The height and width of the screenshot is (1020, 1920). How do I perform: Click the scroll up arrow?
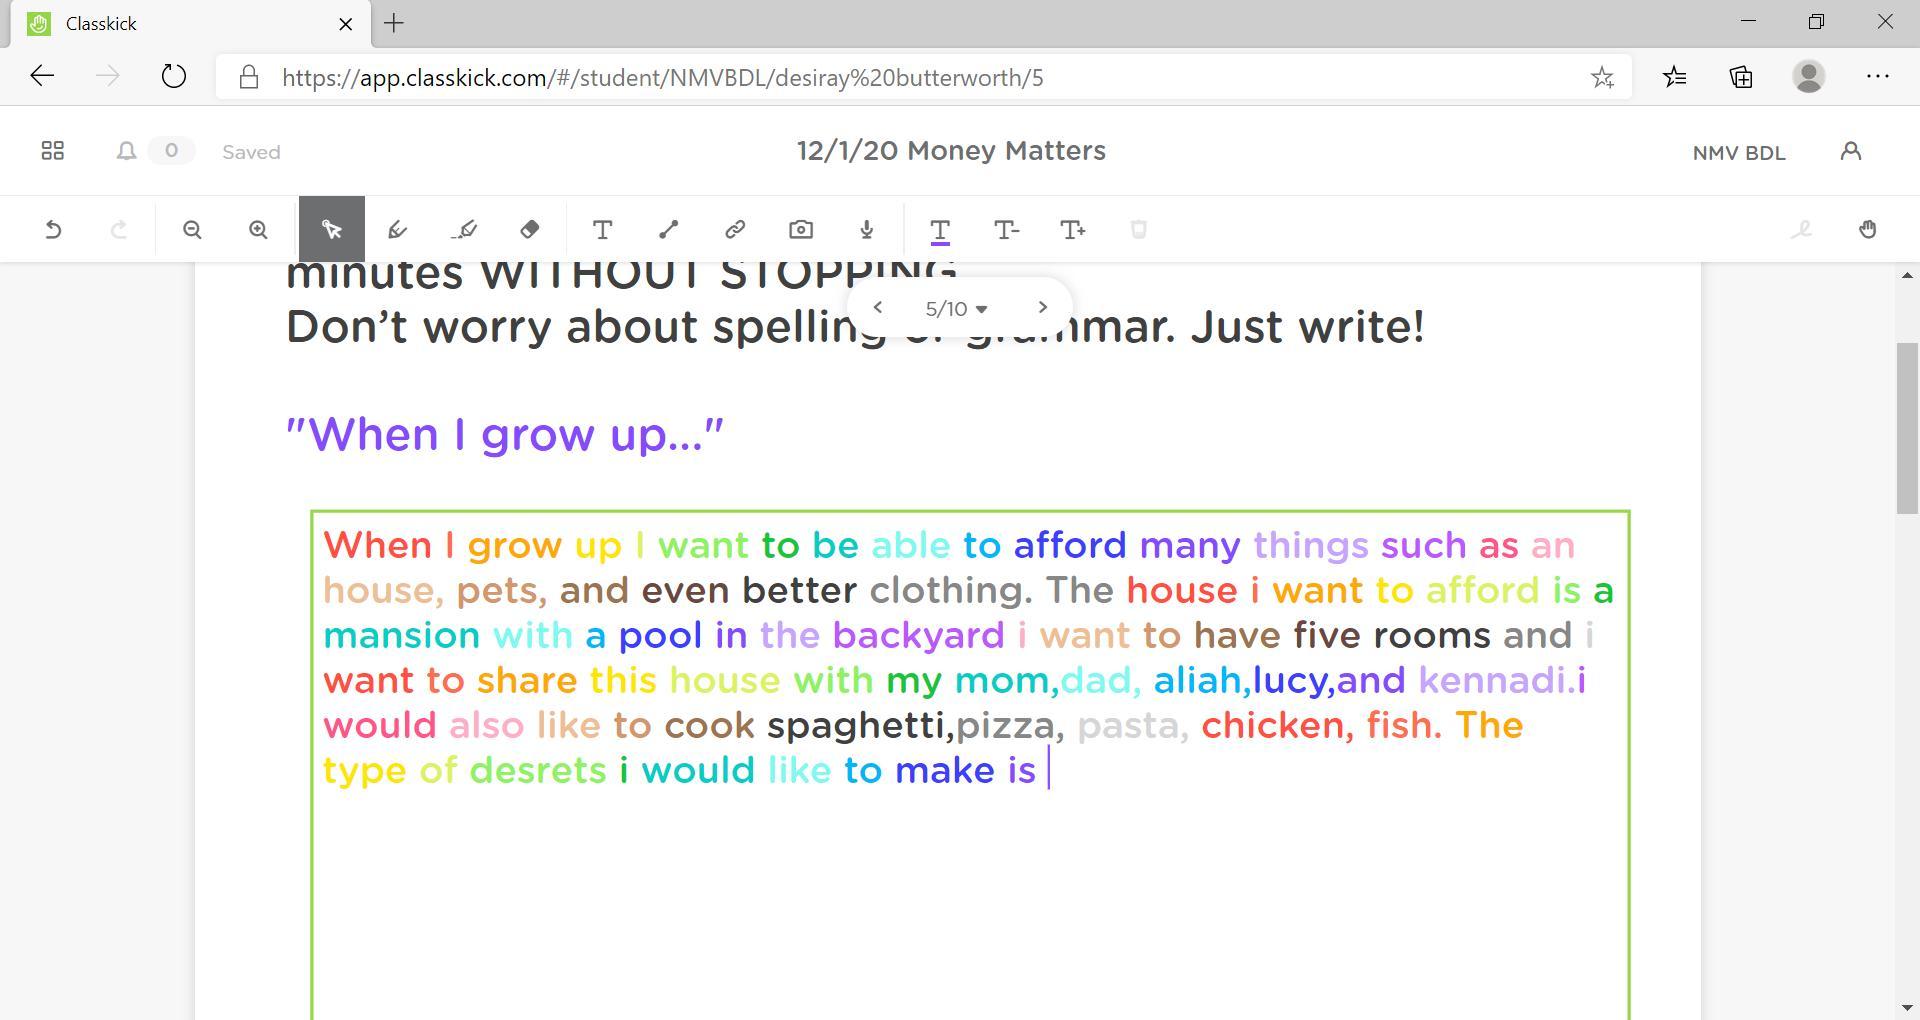tap(1908, 275)
